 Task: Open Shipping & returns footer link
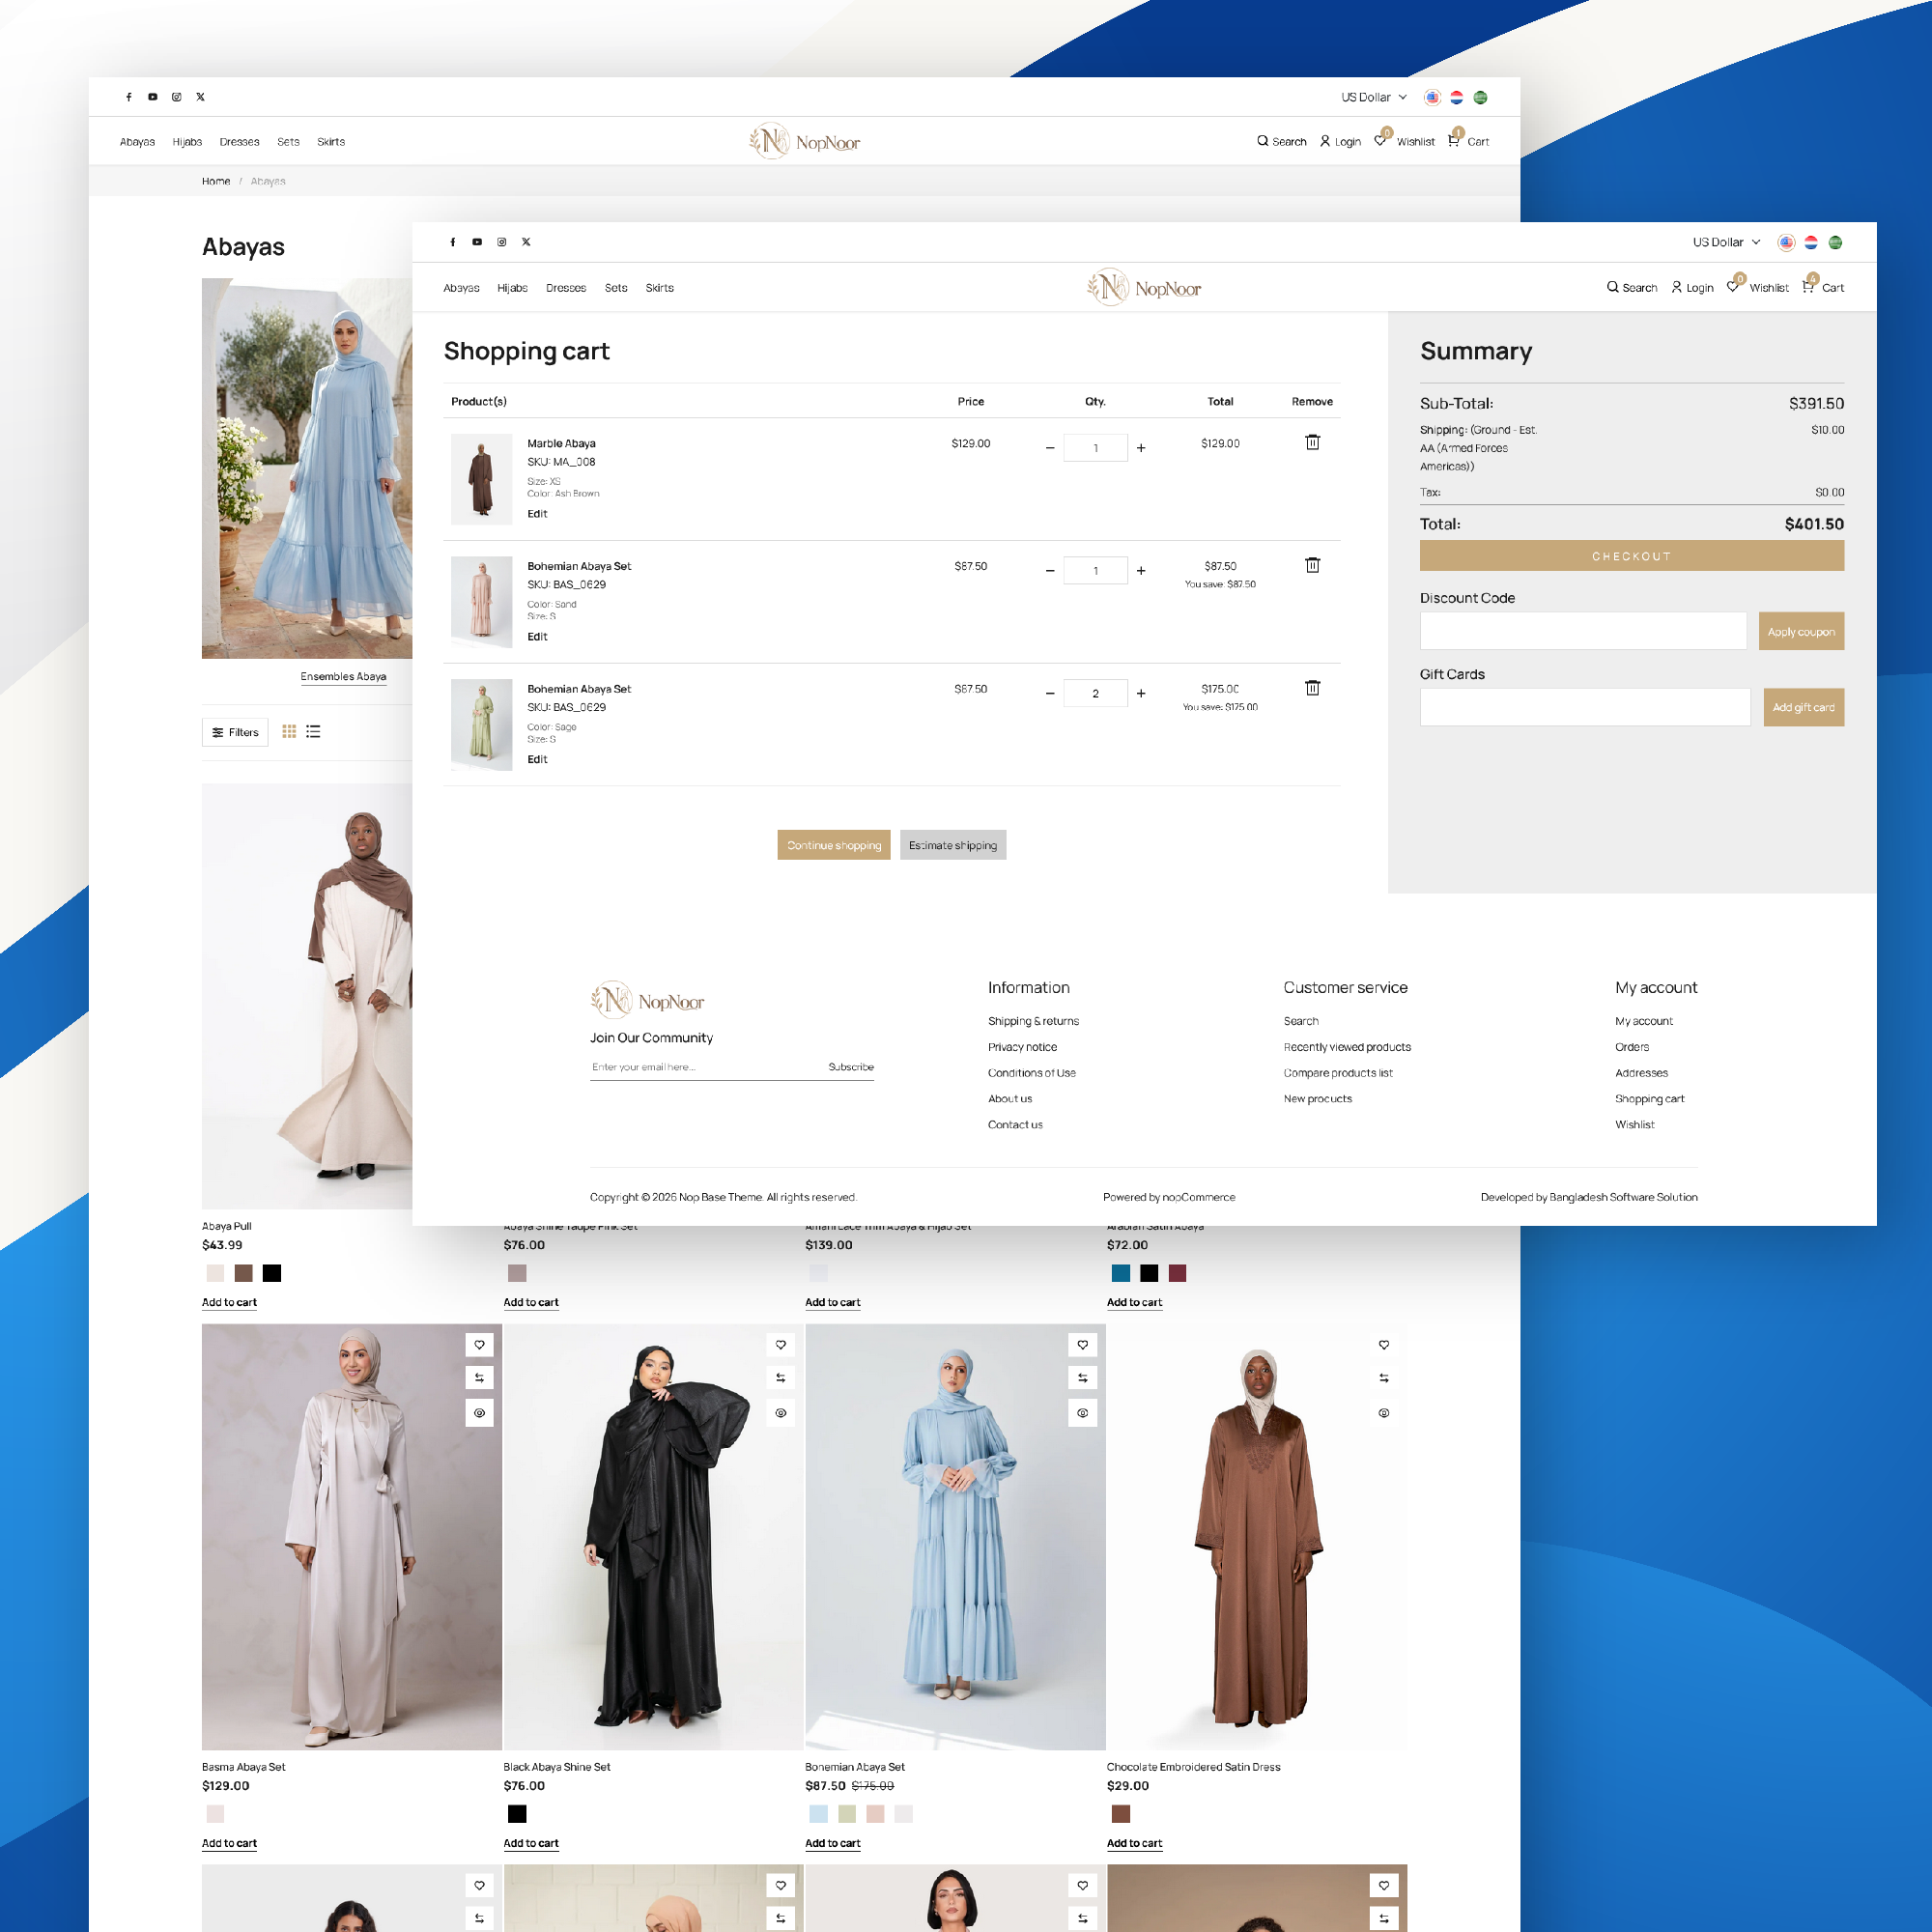pyautogui.click(x=1033, y=1021)
